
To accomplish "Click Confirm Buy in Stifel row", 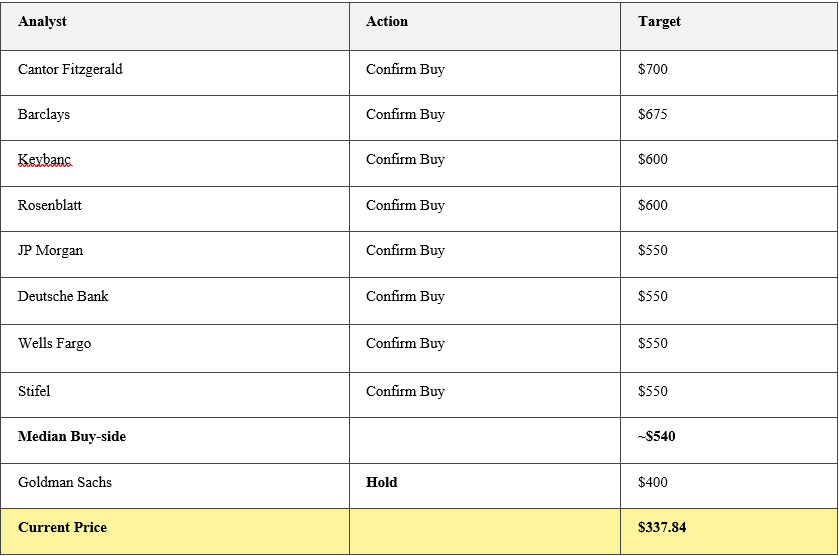I will [x=406, y=392].
